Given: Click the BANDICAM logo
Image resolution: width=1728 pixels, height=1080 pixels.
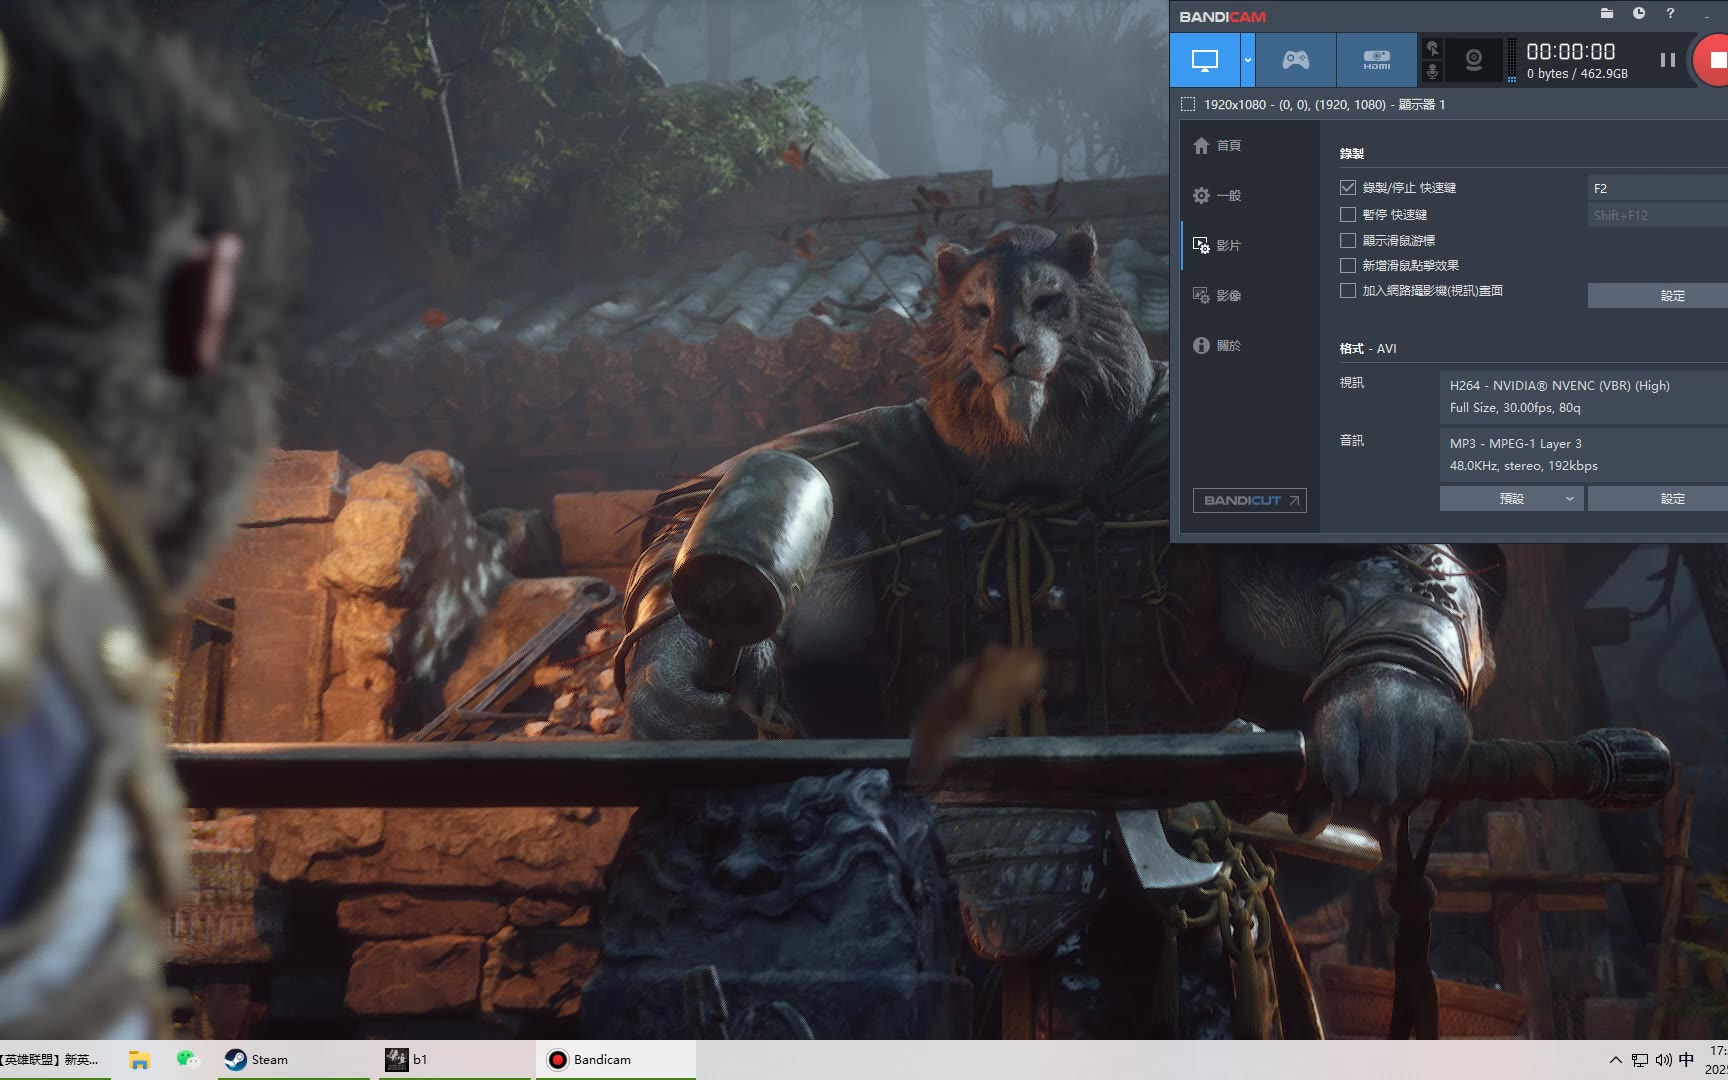Looking at the screenshot, I should tap(1222, 17).
